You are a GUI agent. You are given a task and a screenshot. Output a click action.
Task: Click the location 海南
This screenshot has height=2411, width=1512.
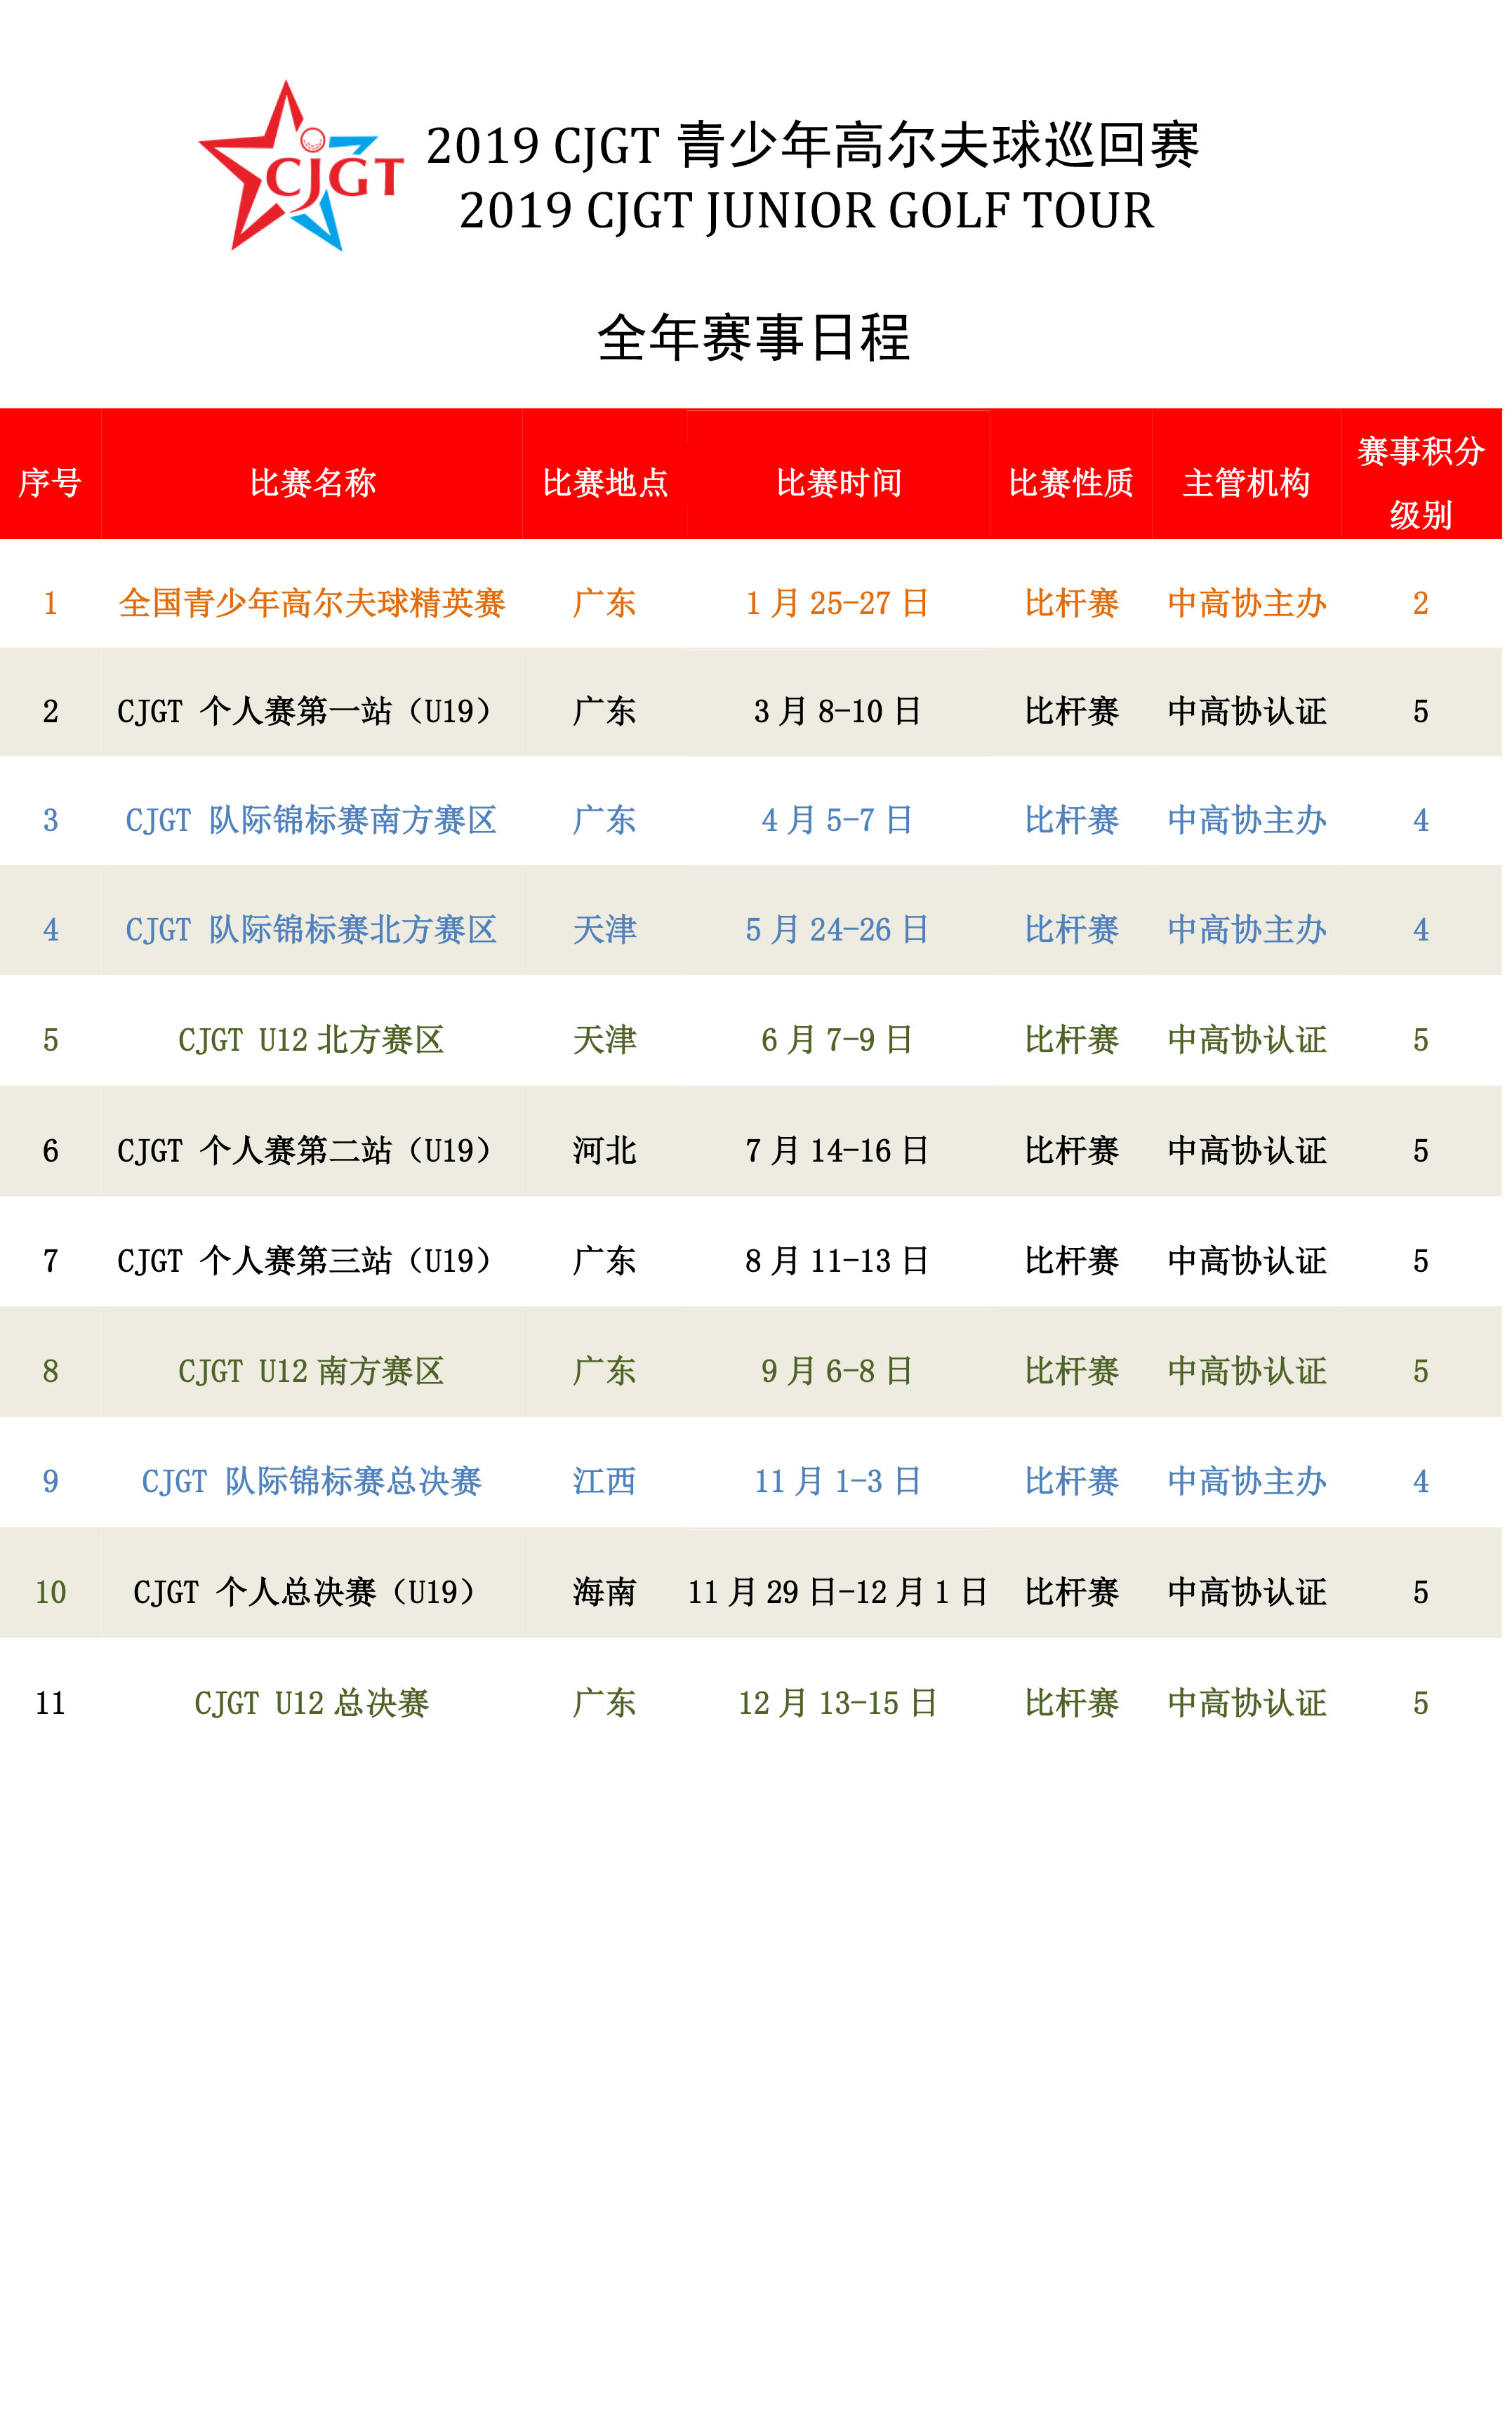605,1592
